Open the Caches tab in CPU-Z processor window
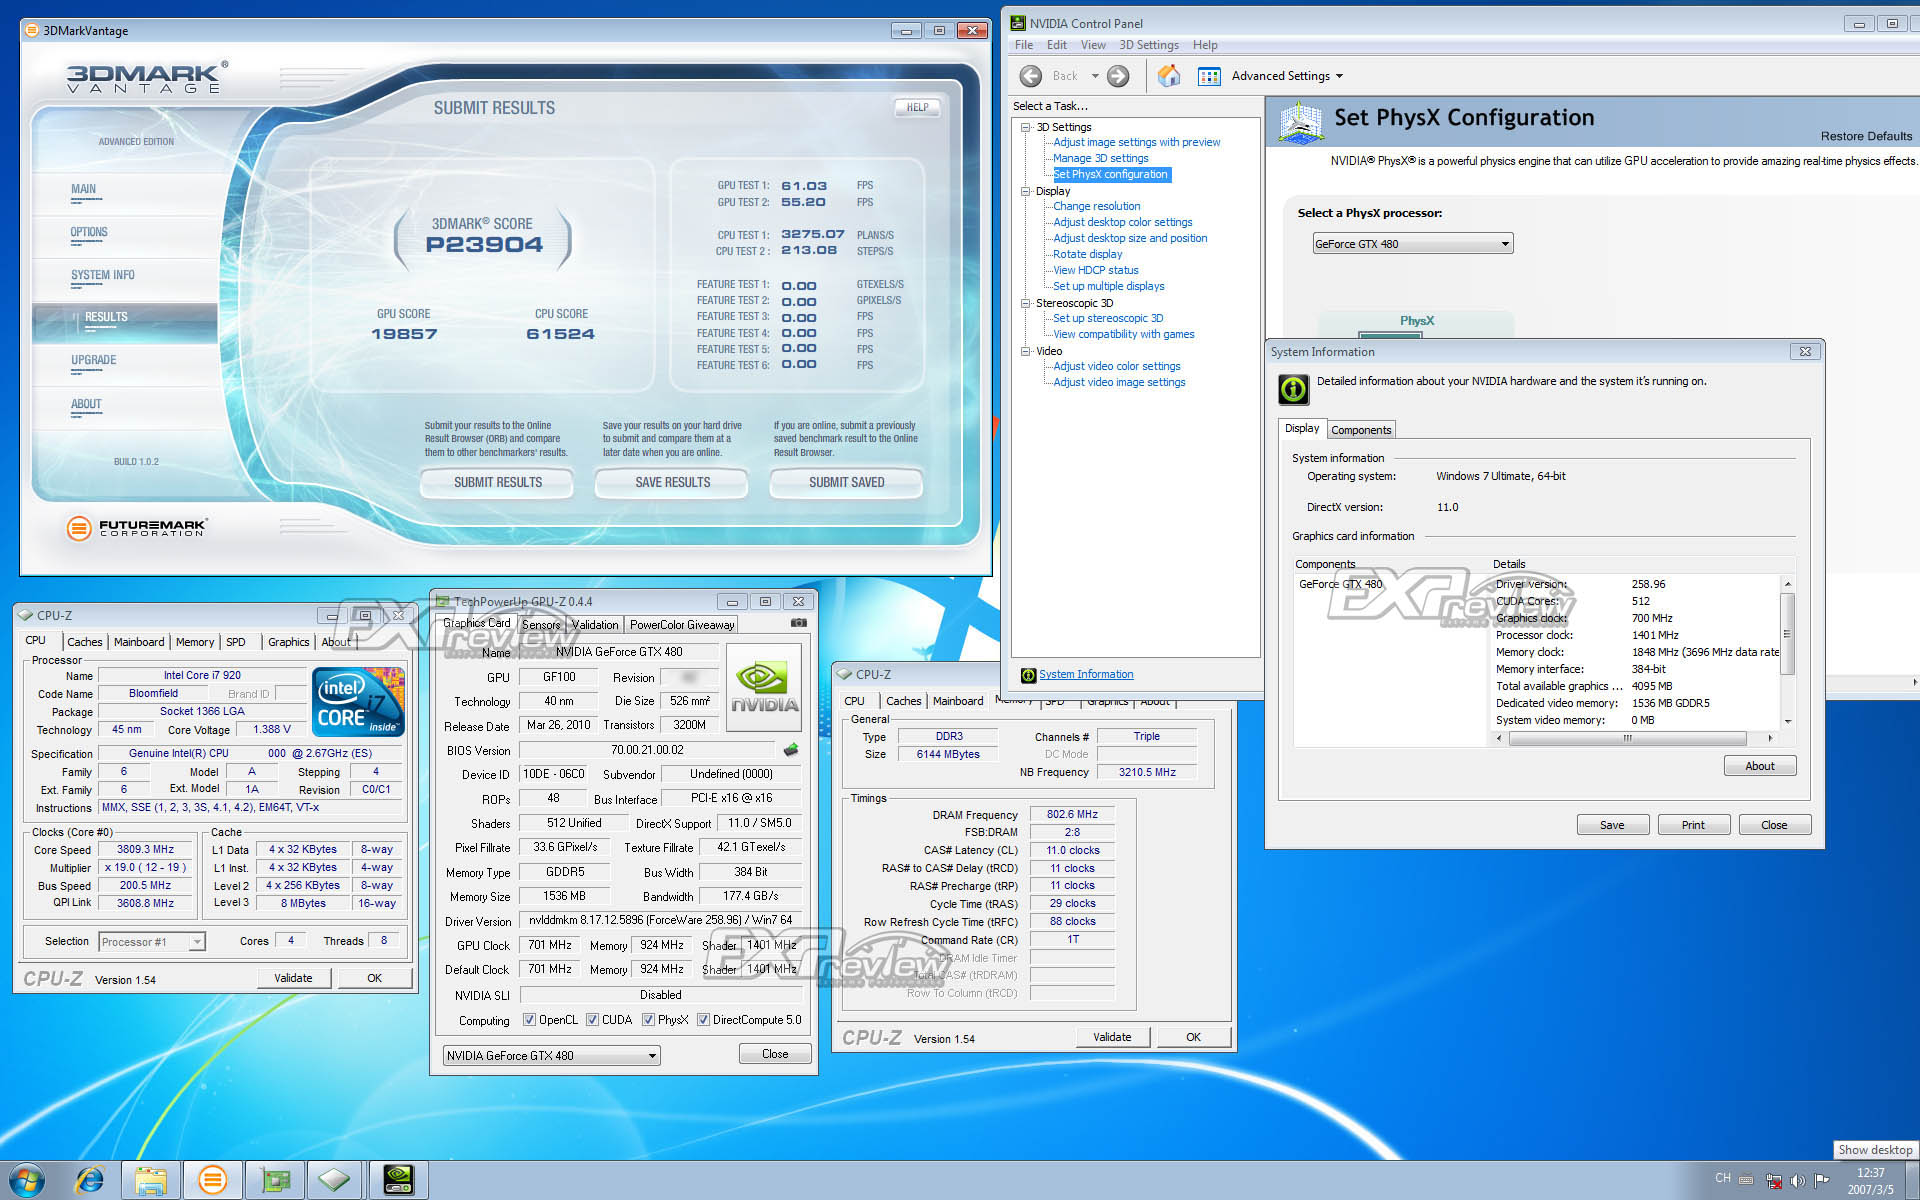Screen dimensions: 1920x1200 (x=85, y=642)
